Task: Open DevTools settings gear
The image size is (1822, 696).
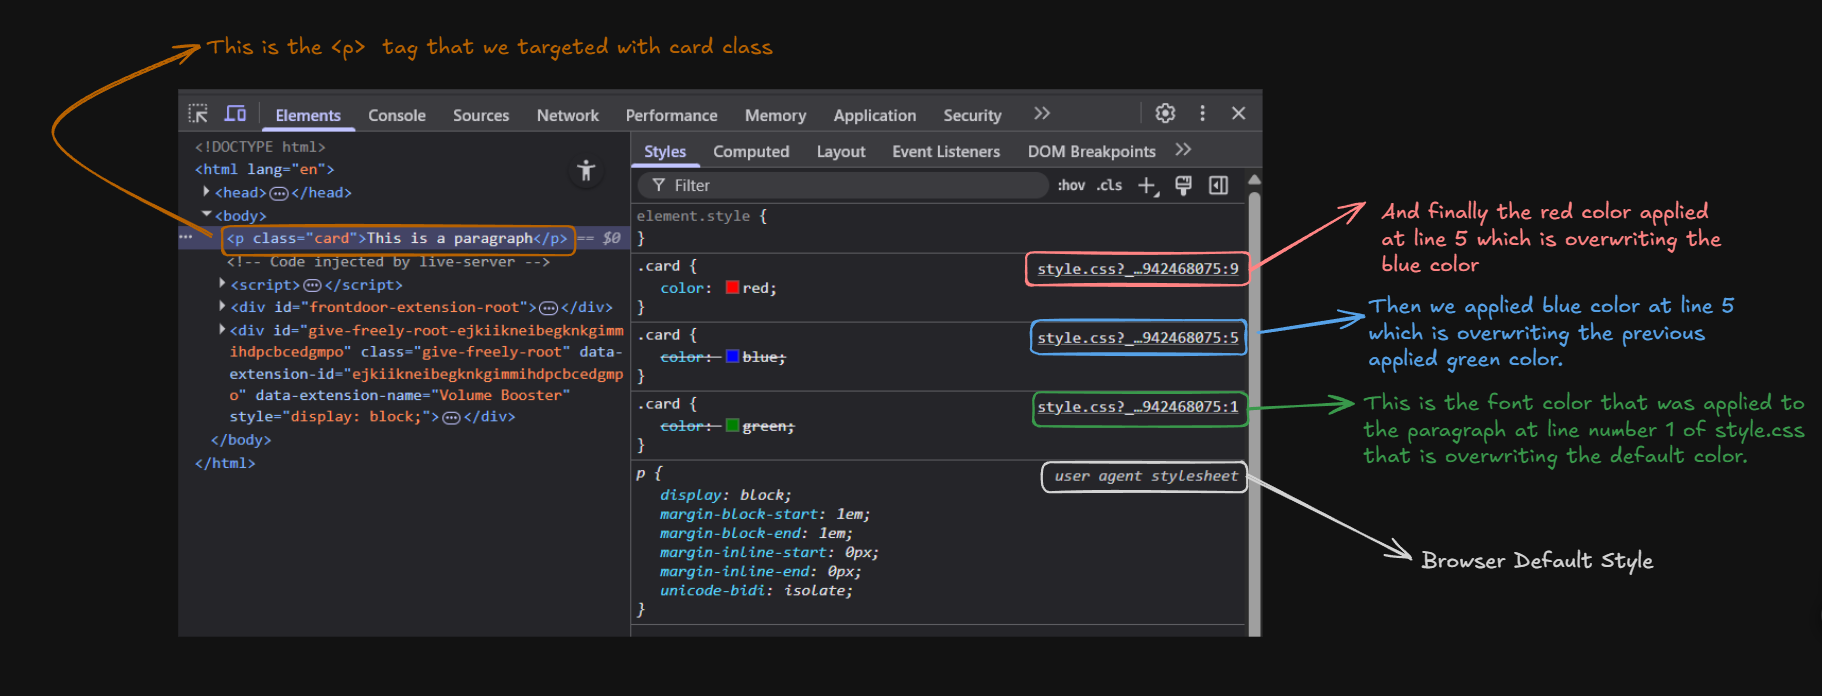Action: [1165, 114]
